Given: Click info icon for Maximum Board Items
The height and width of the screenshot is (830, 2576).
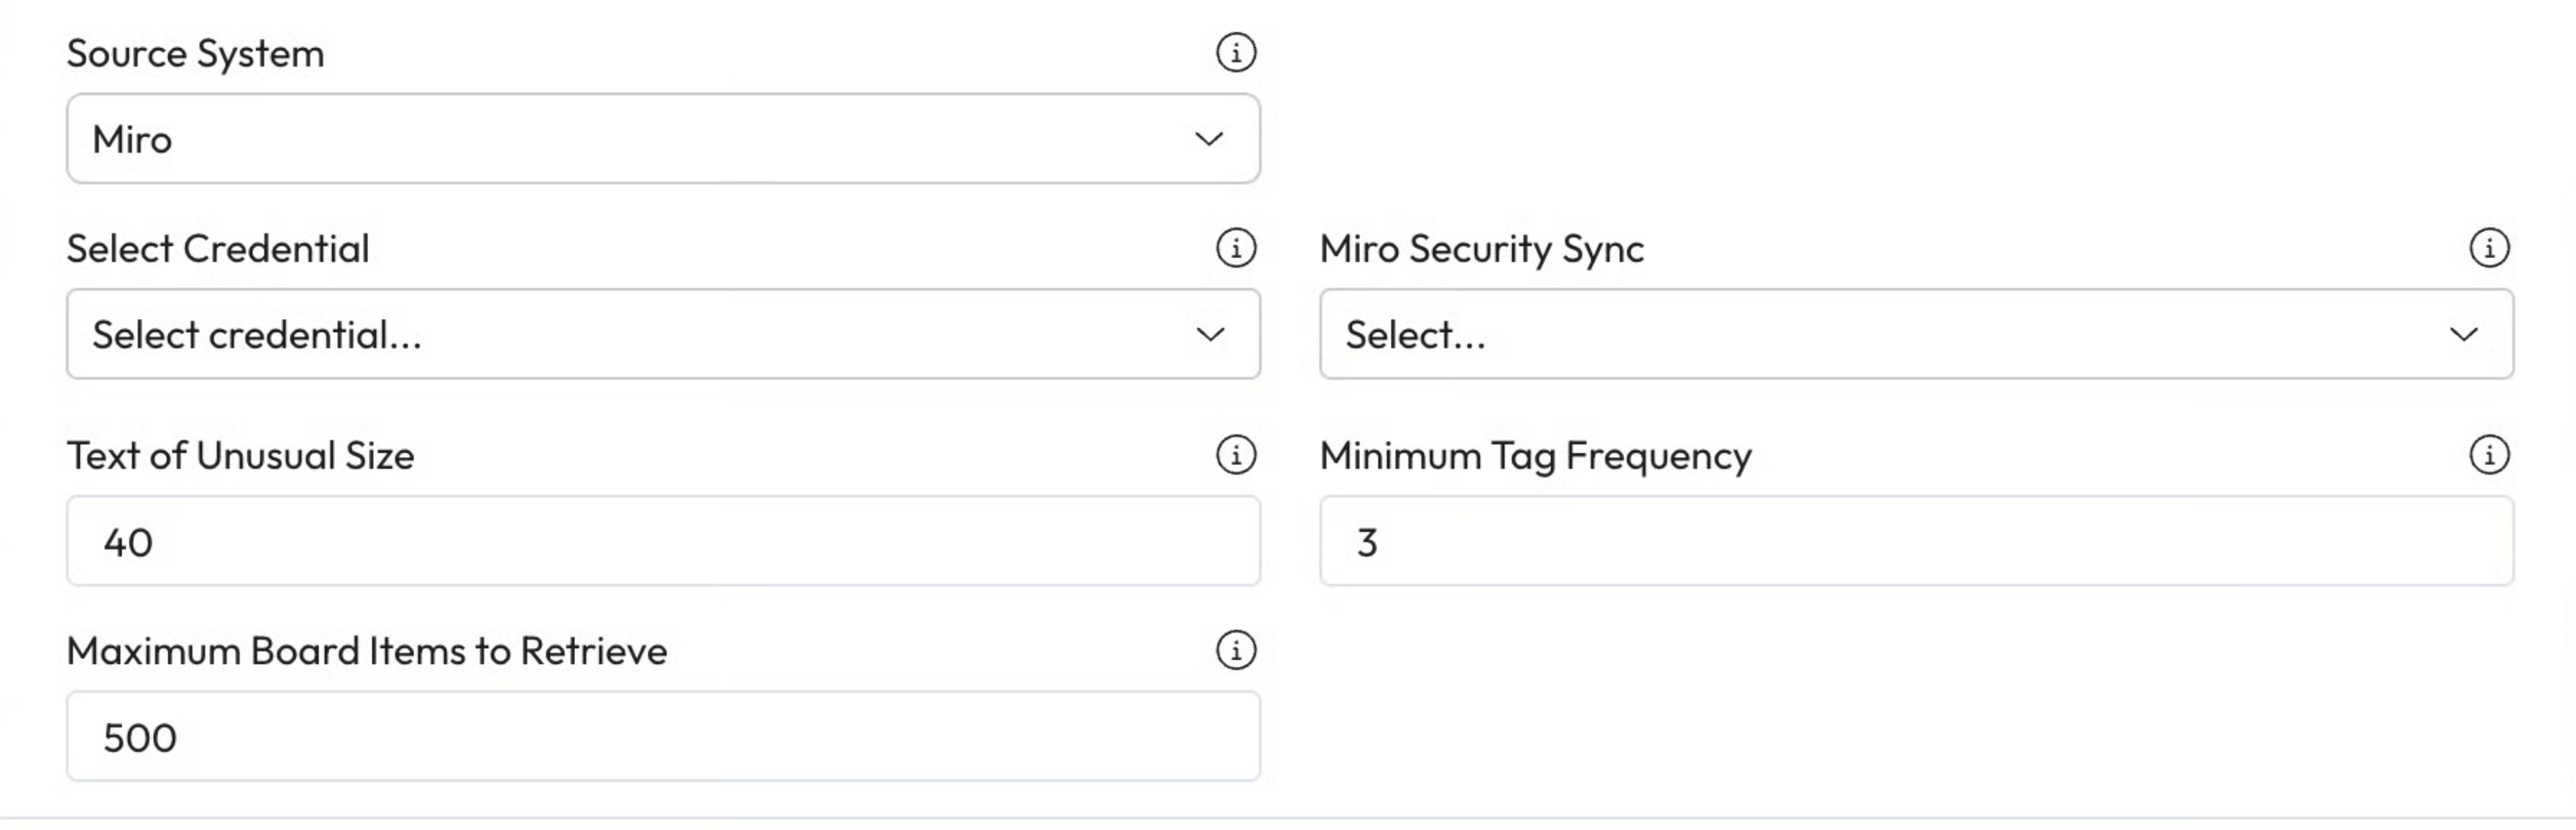Looking at the screenshot, I should coord(1236,650).
